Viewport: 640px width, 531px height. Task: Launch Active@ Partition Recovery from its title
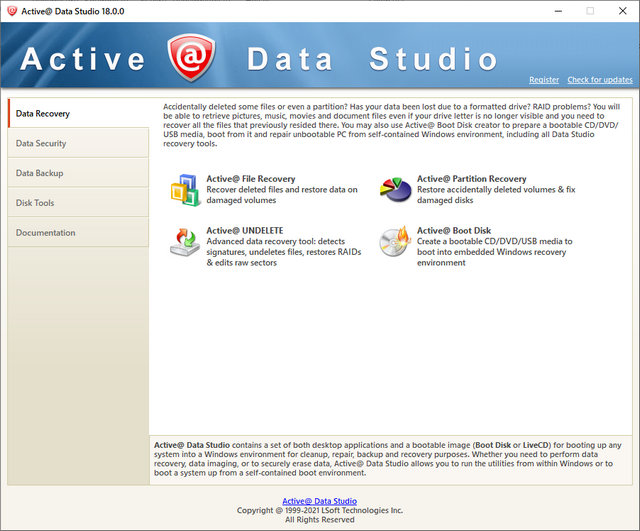tap(471, 179)
